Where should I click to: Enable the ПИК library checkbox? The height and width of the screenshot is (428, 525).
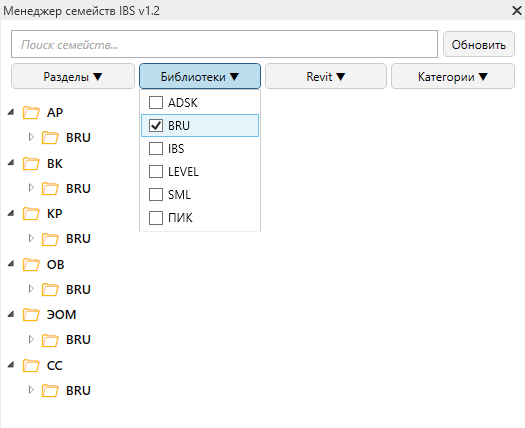(x=156, y=218)
